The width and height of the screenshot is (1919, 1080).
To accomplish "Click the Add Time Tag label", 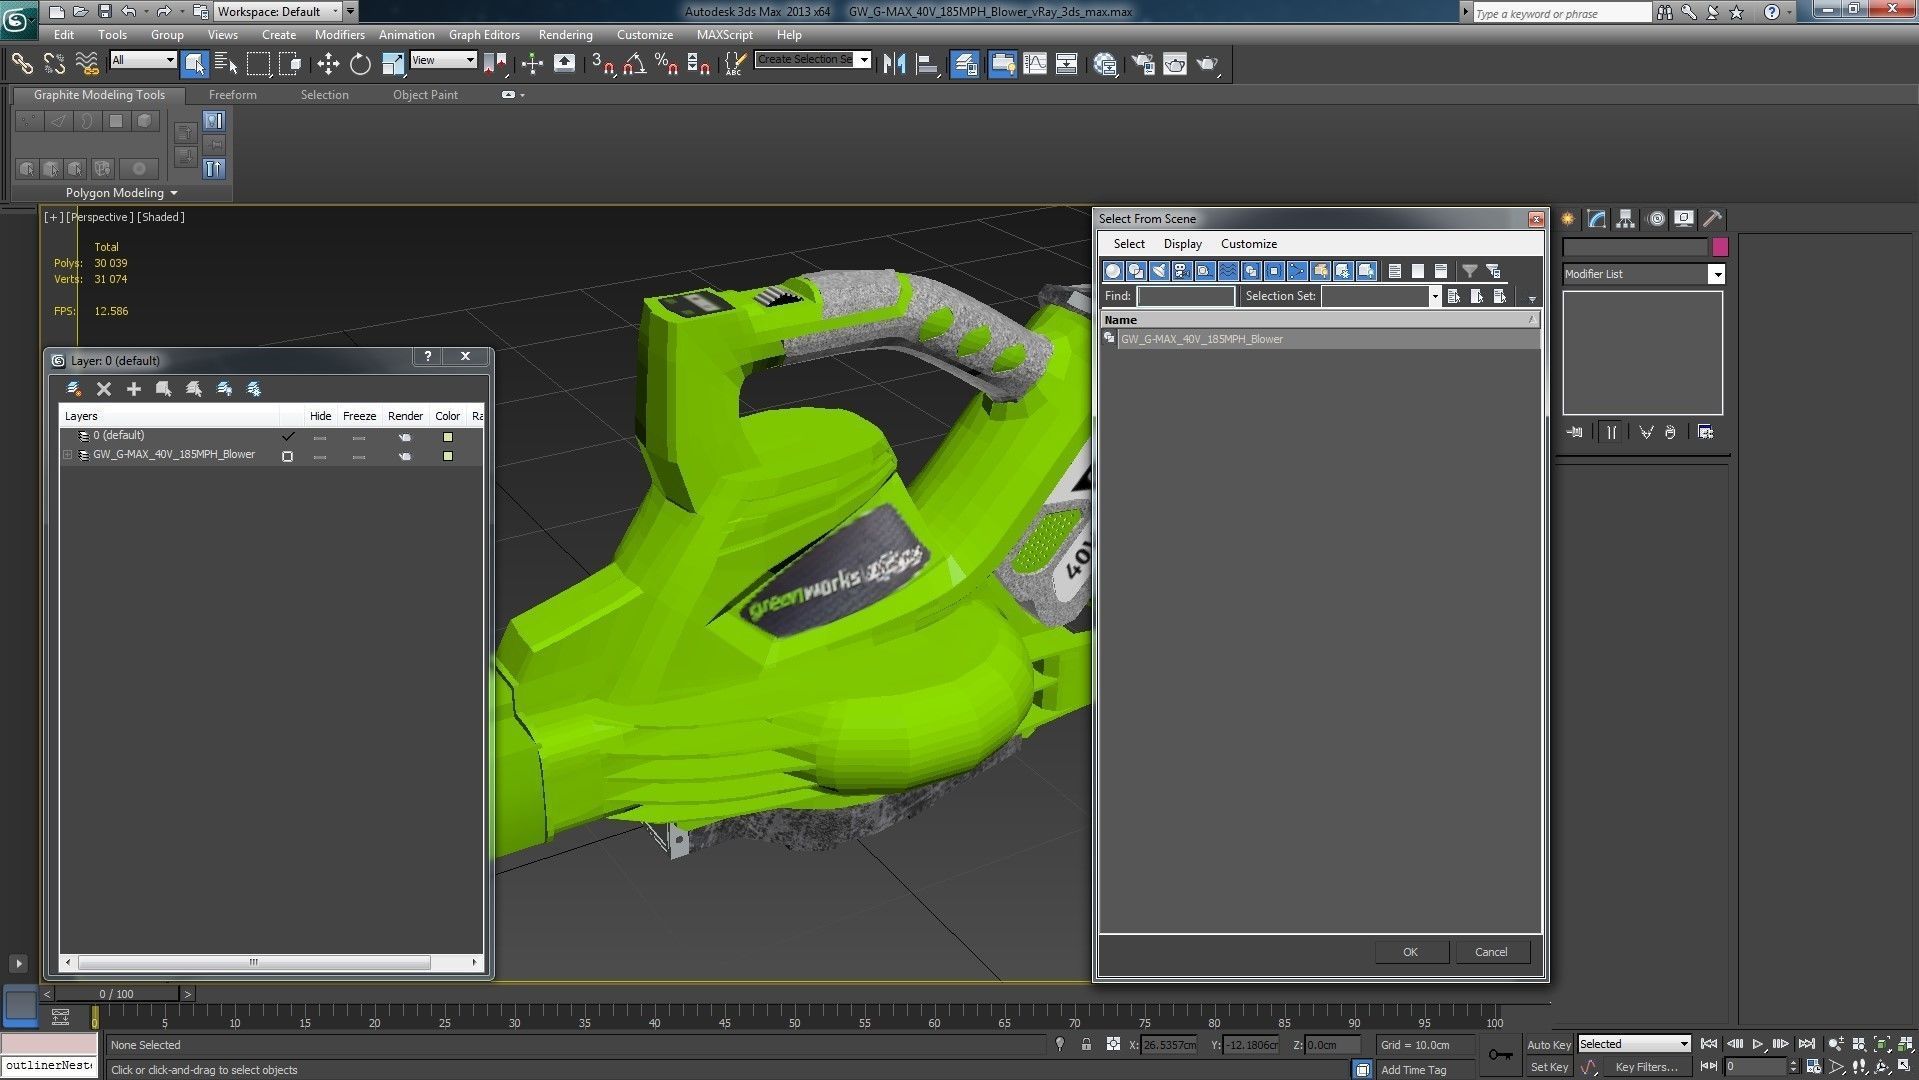I will [1413, 1070].
